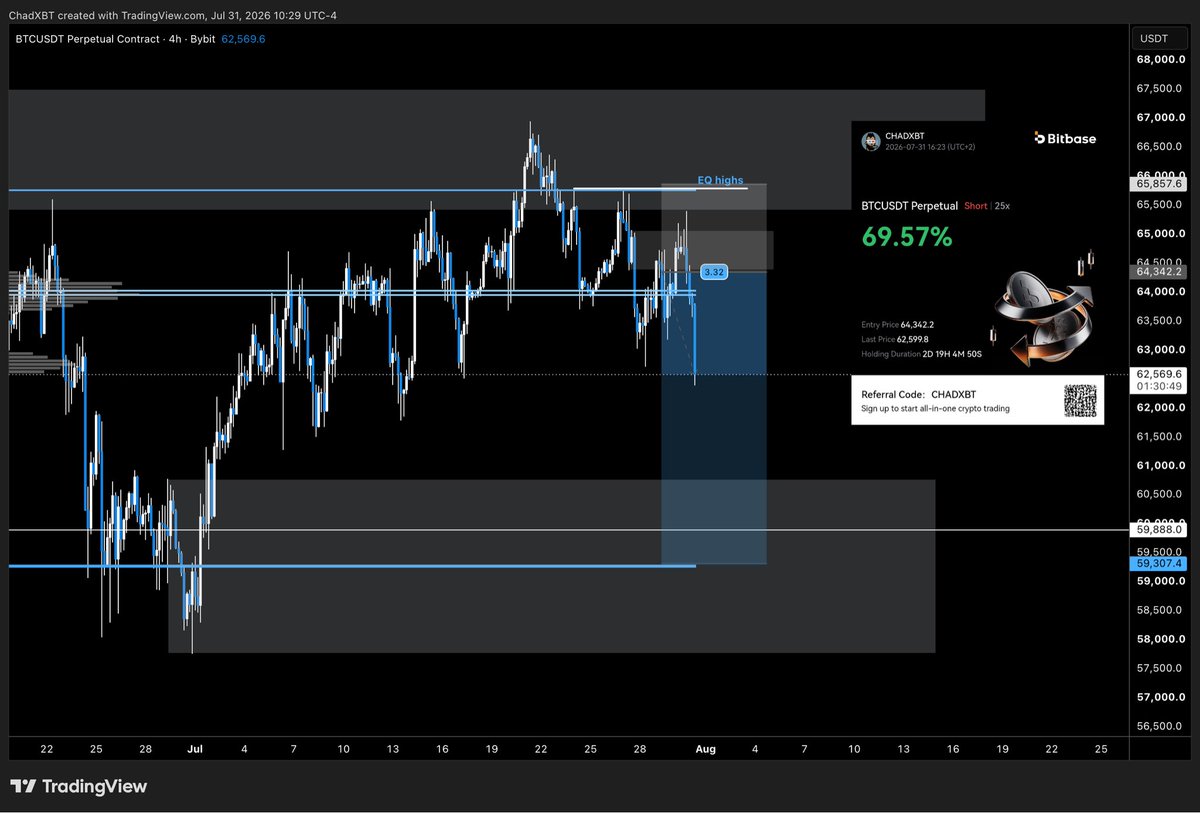Click the 62,569.6 current price axis tag
The height and width of the screenshot is (813, 1200).
1158,372
